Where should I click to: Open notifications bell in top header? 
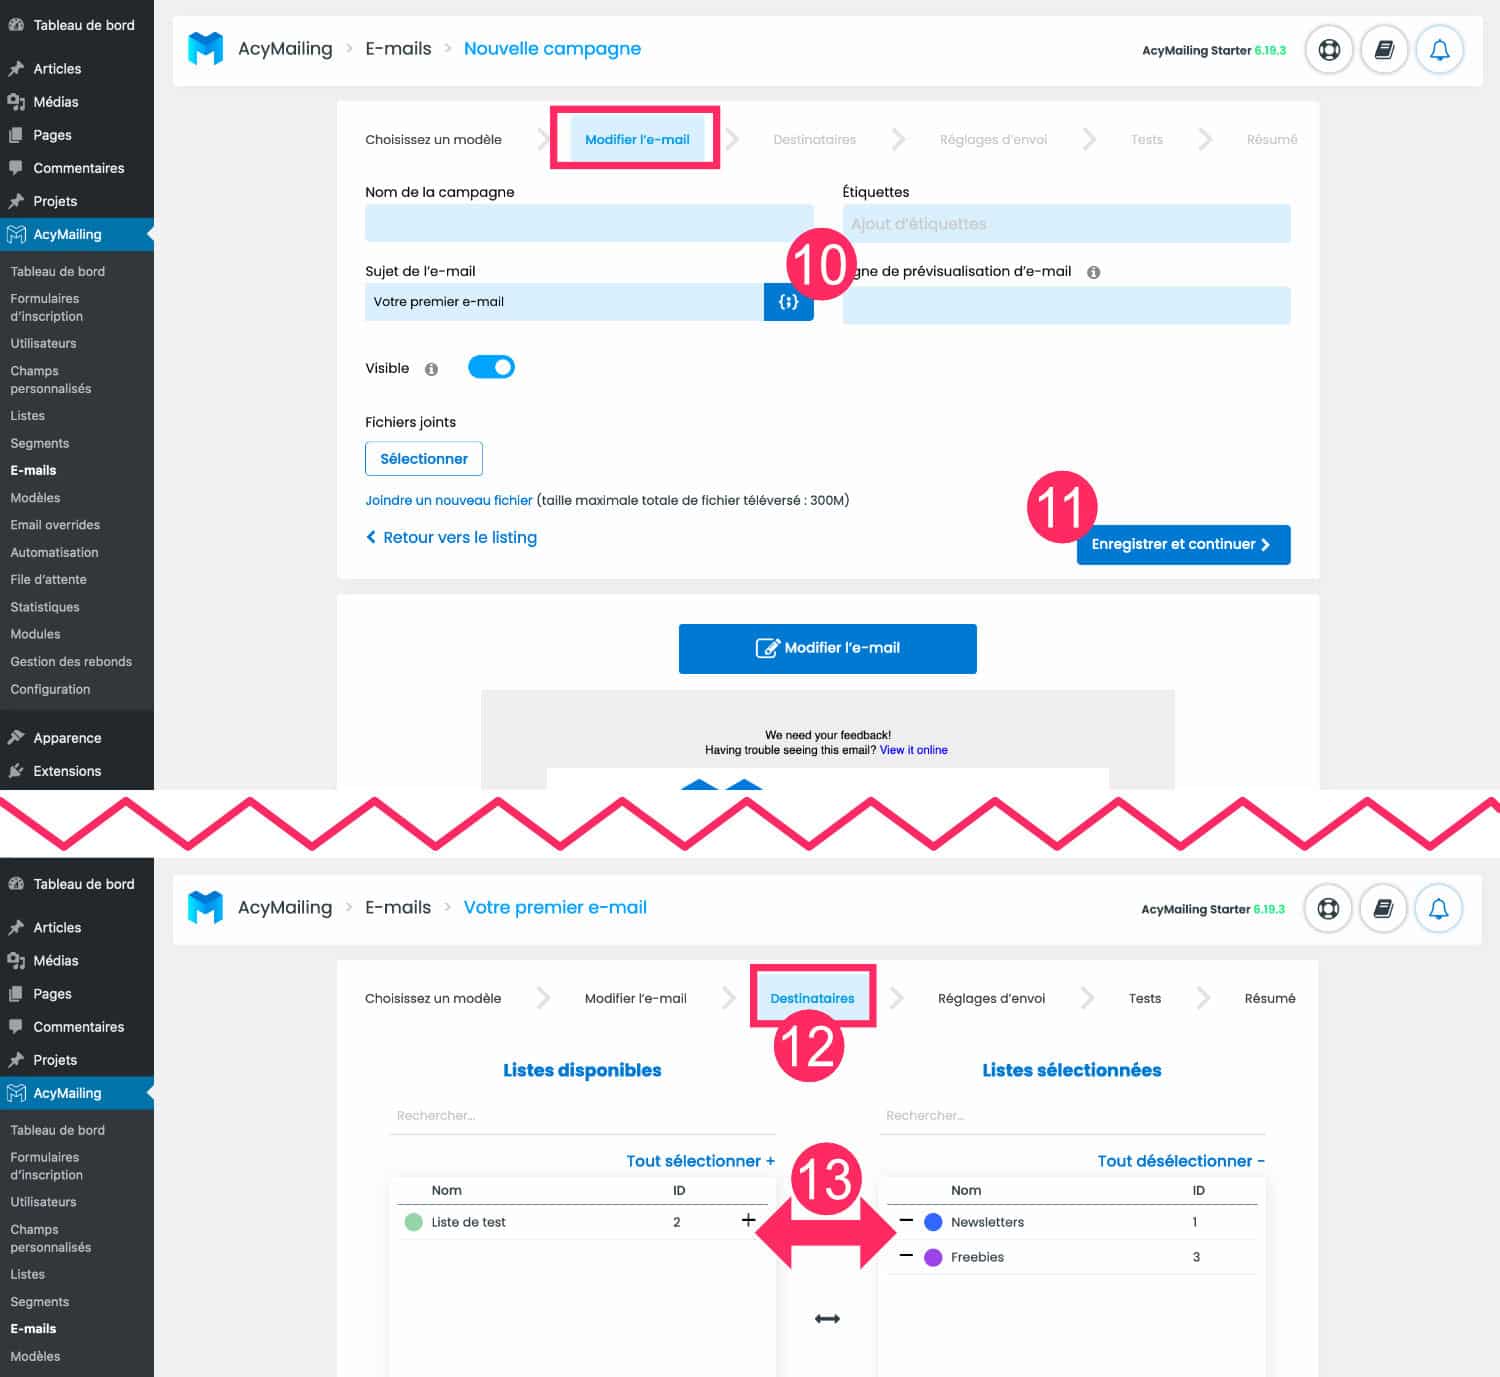[x=1439, y=49]
